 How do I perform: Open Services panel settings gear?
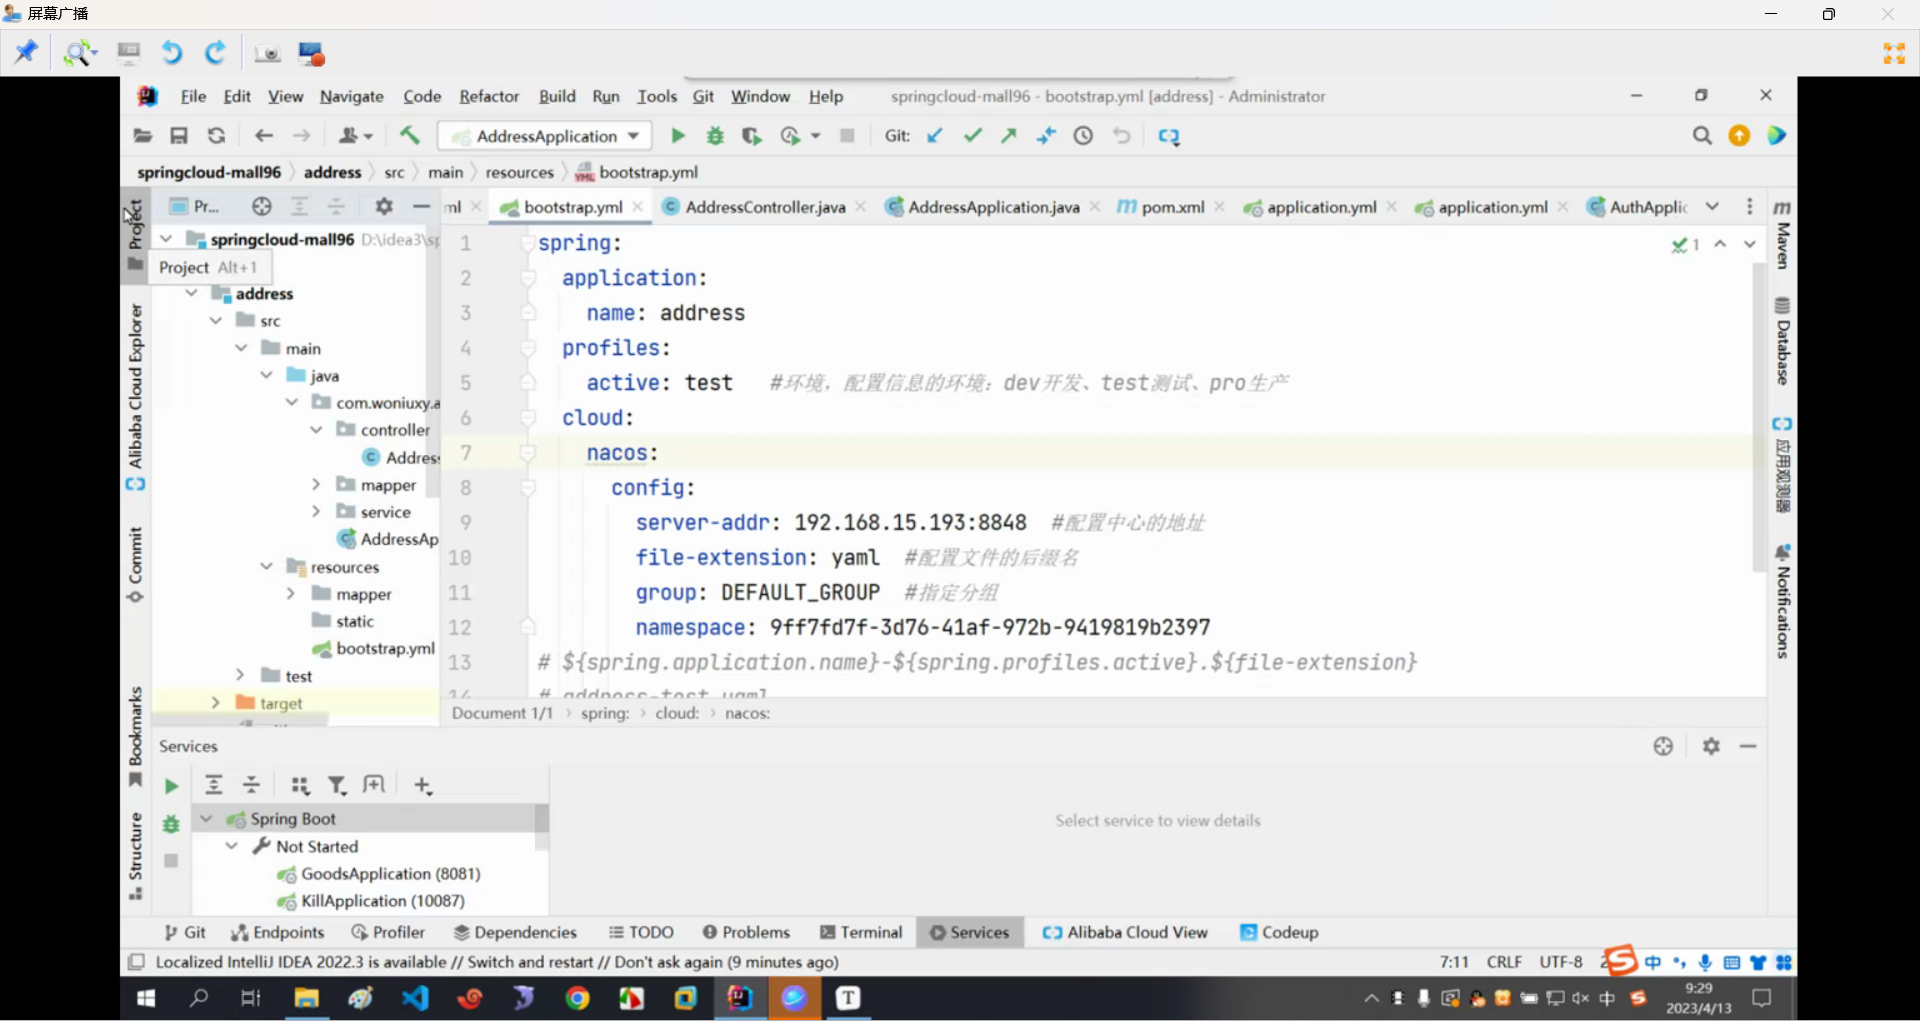coord(1711,747)
